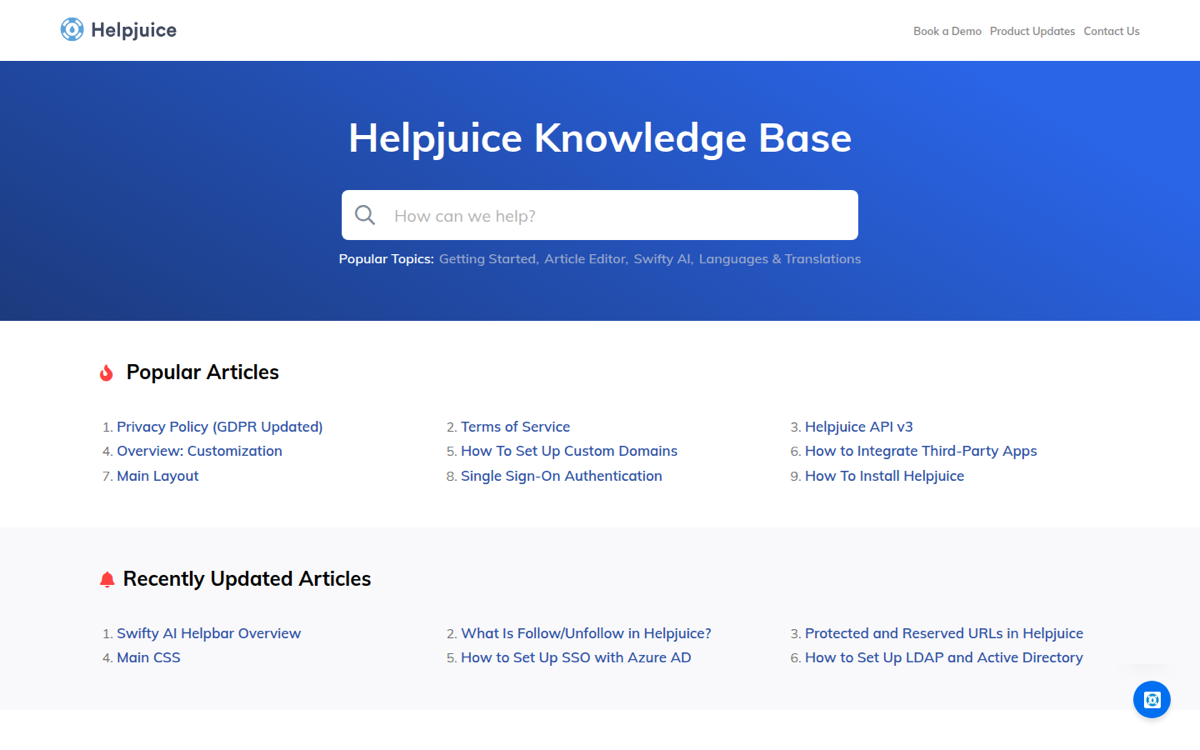Select Swifty AI popular topic
Screen dimensions: 1200x750
(664, 259)
